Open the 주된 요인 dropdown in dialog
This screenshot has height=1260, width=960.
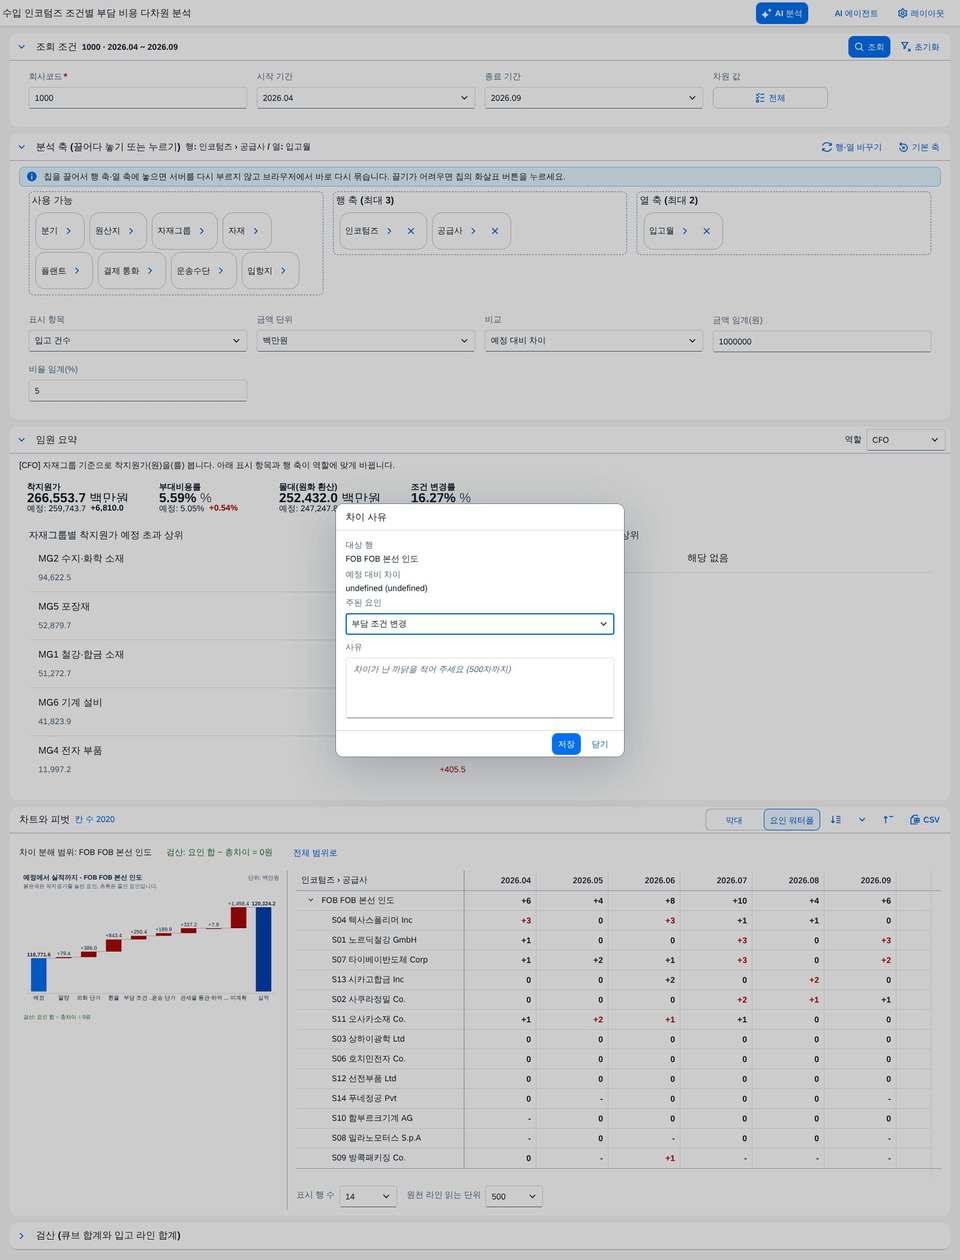point(479,624)
